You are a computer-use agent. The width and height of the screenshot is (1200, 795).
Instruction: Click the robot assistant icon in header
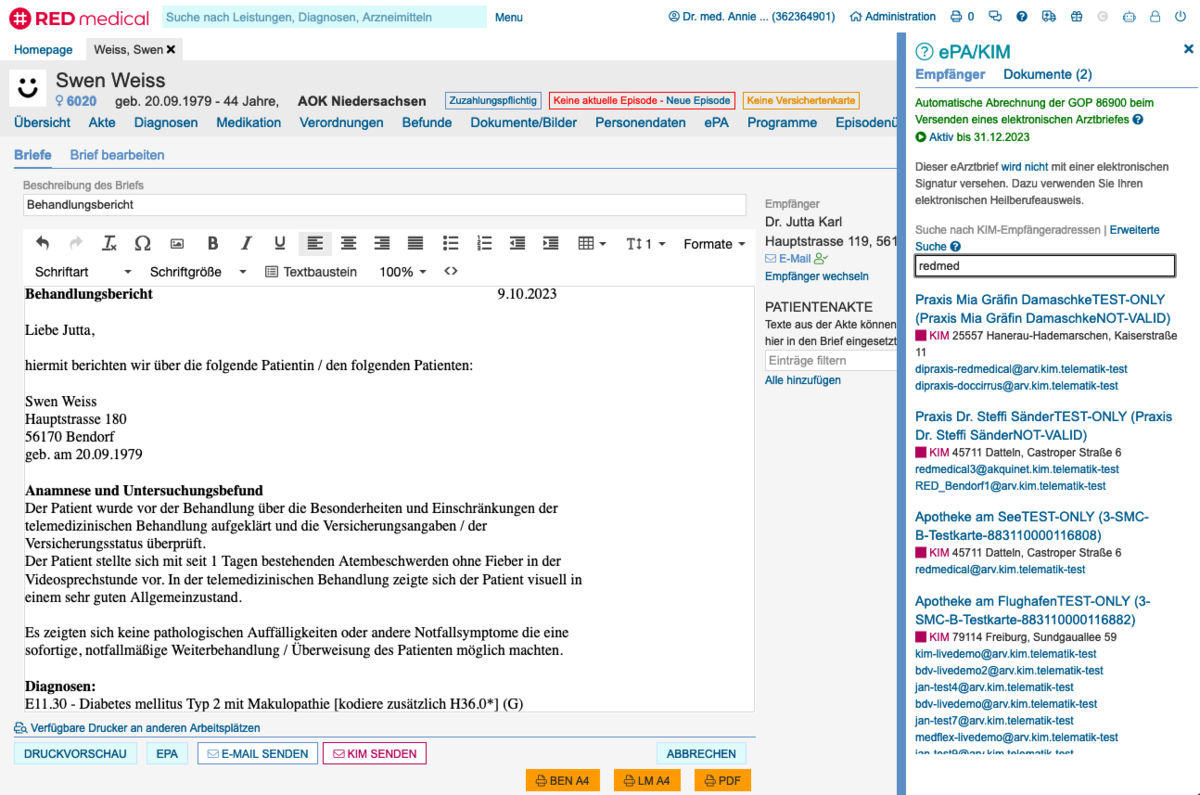(1130, 17)
